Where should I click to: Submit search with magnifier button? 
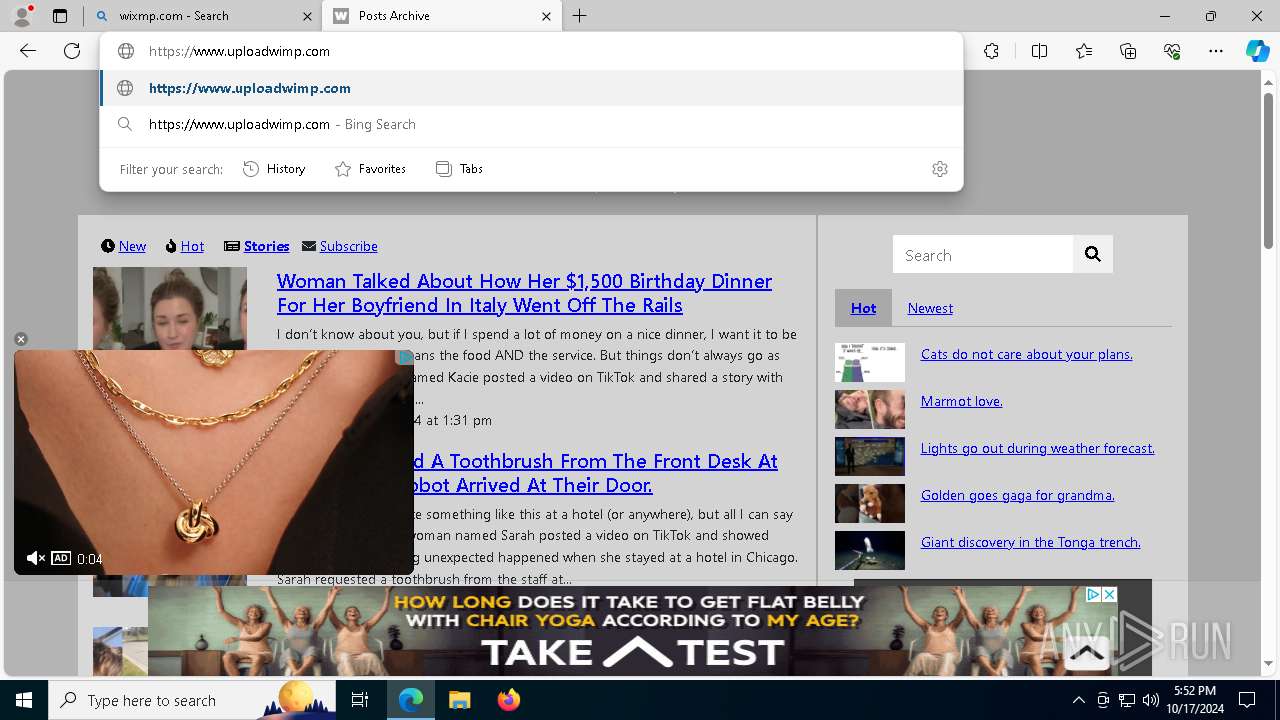click(1093, 255)
